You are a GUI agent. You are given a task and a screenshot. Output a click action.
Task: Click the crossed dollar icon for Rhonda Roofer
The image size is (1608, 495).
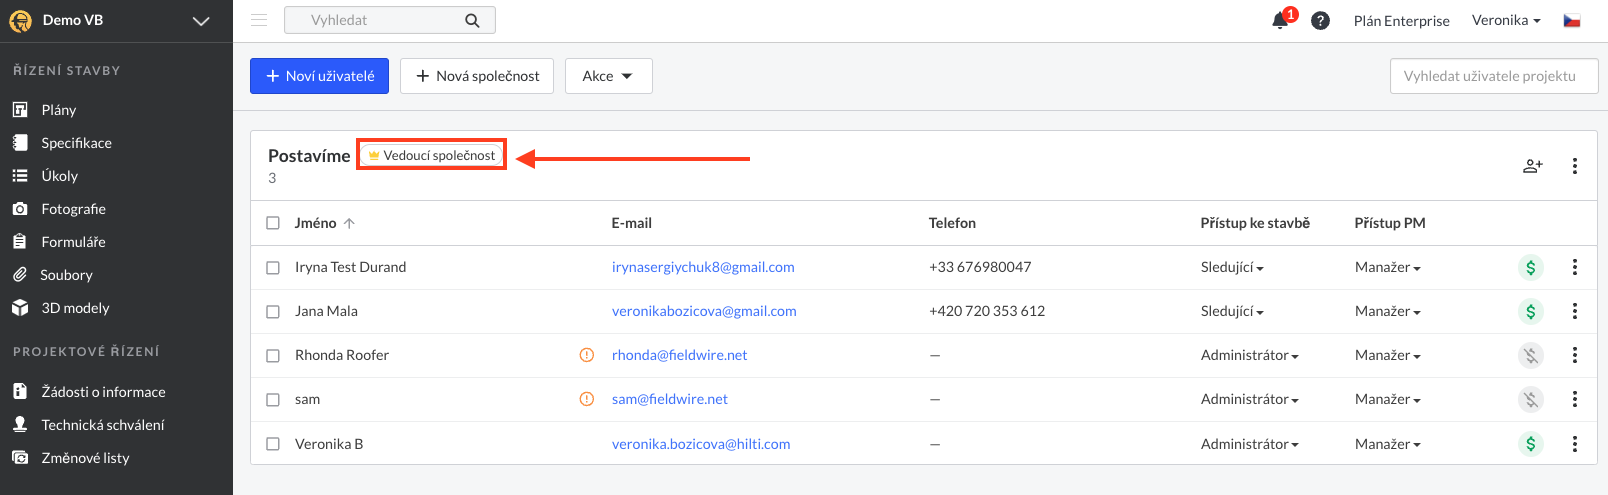click(x=1530, y=355)
